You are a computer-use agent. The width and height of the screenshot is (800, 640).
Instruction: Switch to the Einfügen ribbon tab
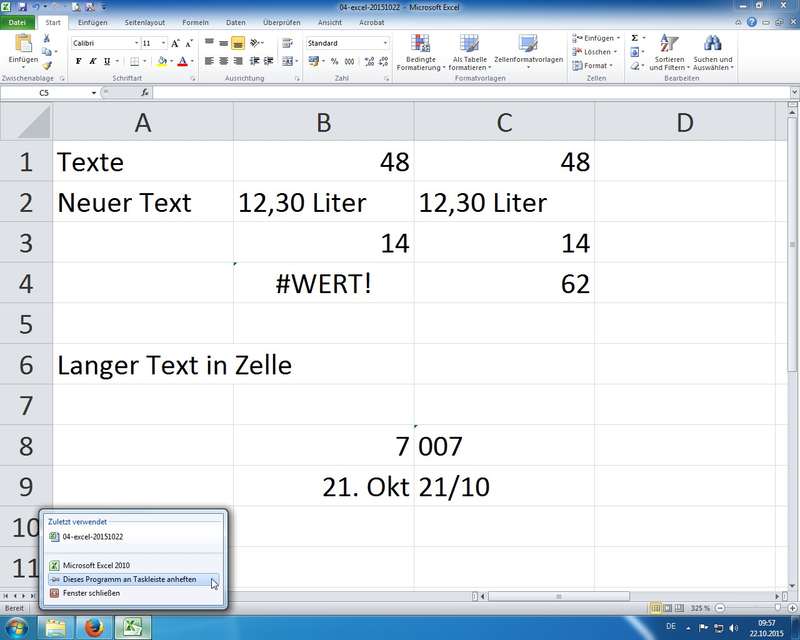(92, 22)
